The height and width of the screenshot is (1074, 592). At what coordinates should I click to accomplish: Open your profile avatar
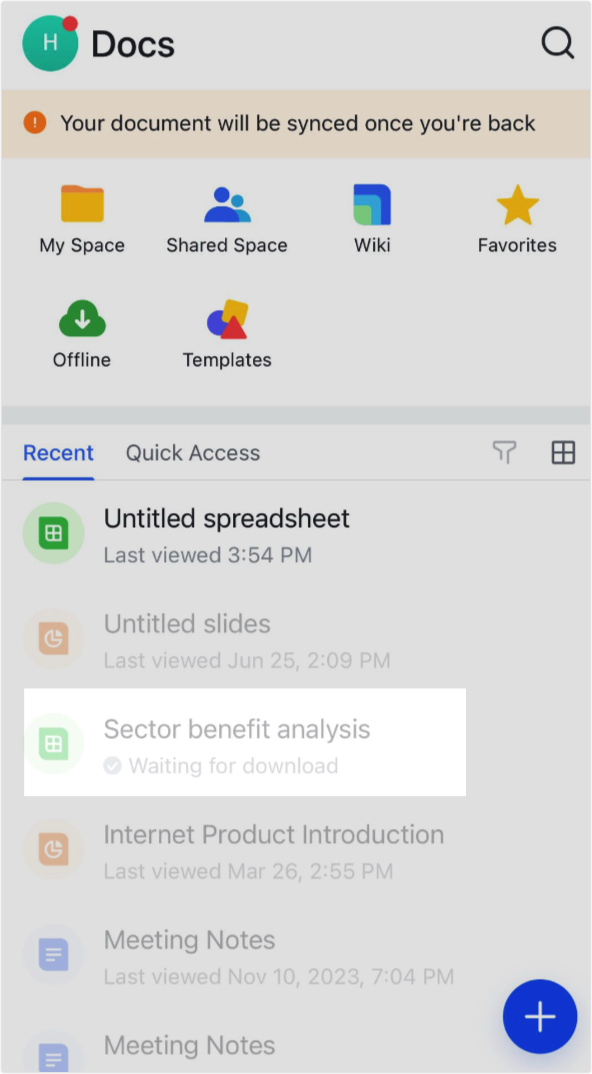click(48, 43)
